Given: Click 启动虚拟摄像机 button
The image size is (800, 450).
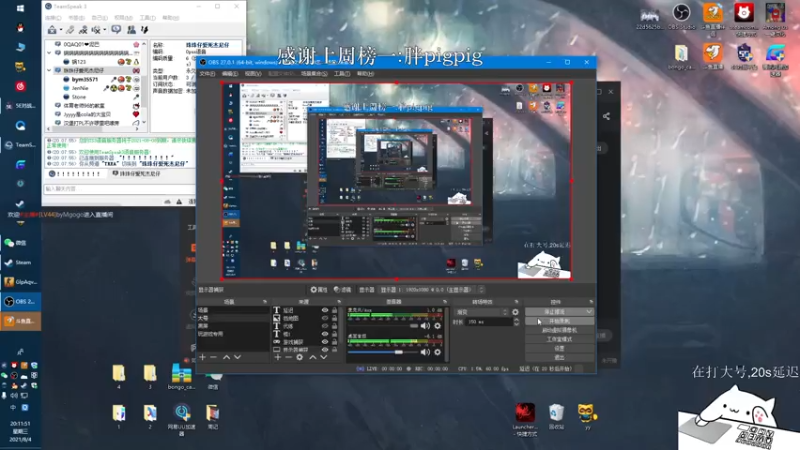Looking at the screenshot, I should coord(560,330).
